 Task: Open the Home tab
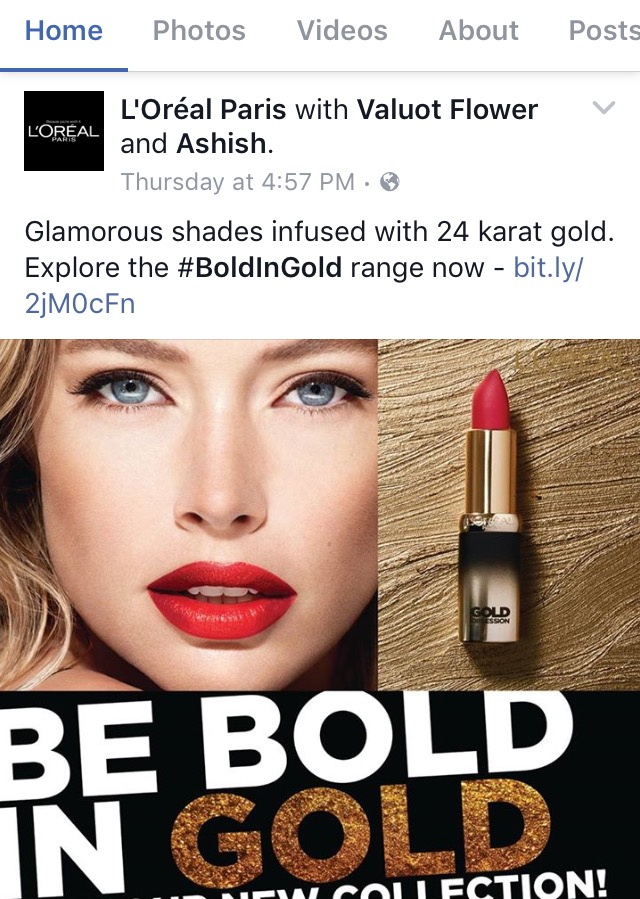(x=64, y=30)
